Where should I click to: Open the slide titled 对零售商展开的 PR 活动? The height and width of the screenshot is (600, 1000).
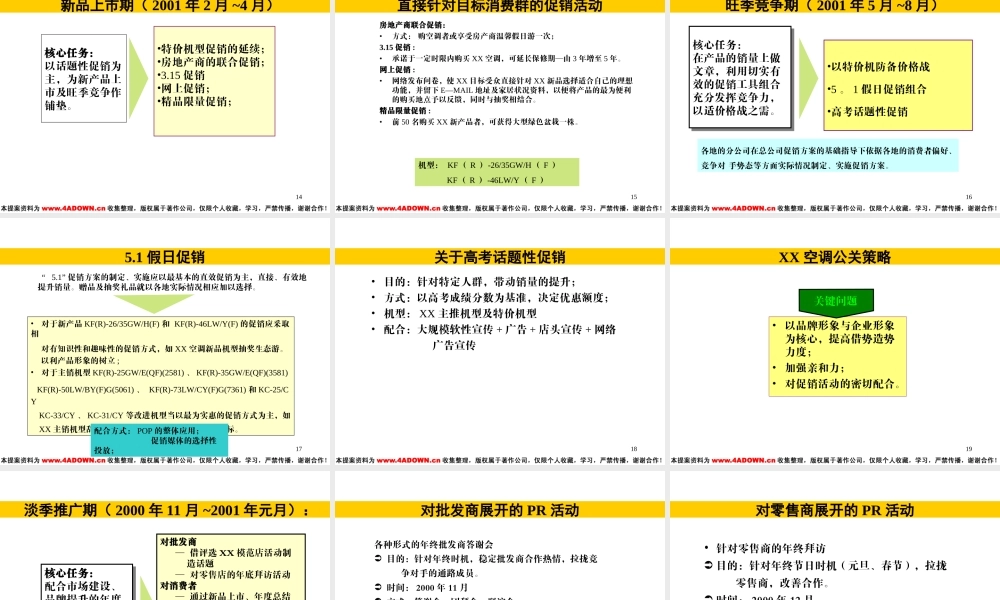837,510
